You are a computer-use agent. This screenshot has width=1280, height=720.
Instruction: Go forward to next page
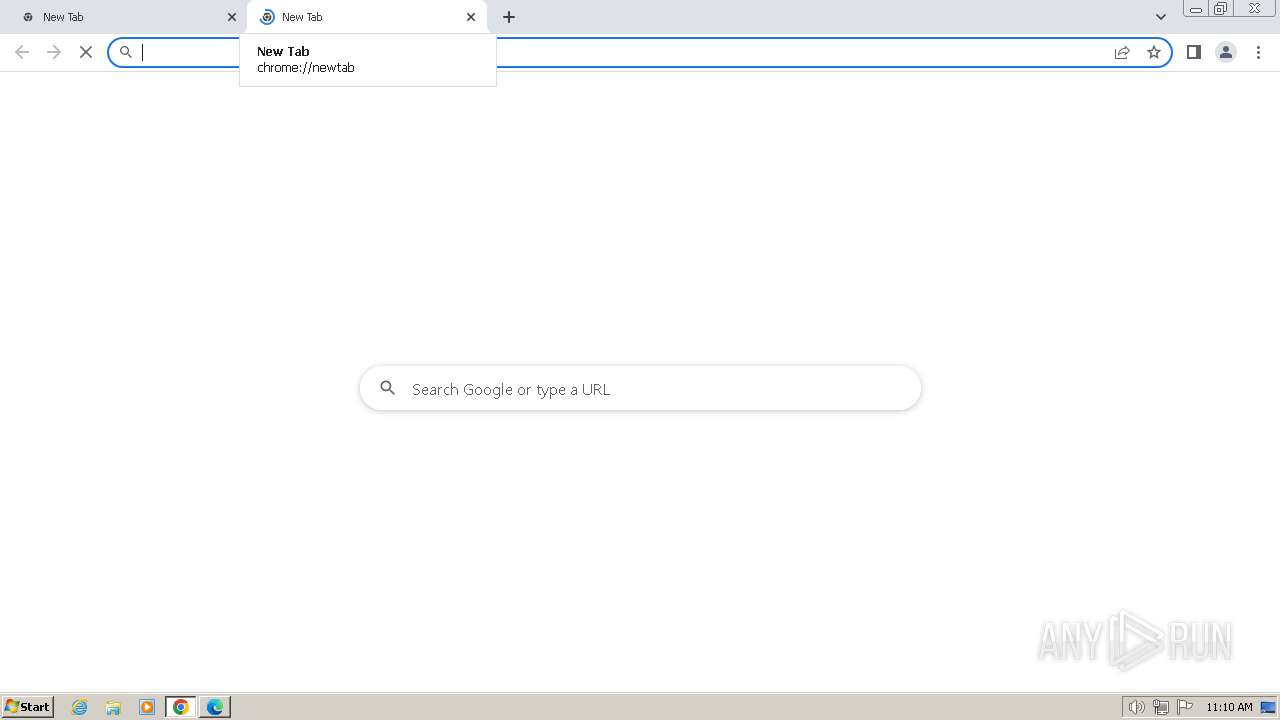[x=54, y=52]
